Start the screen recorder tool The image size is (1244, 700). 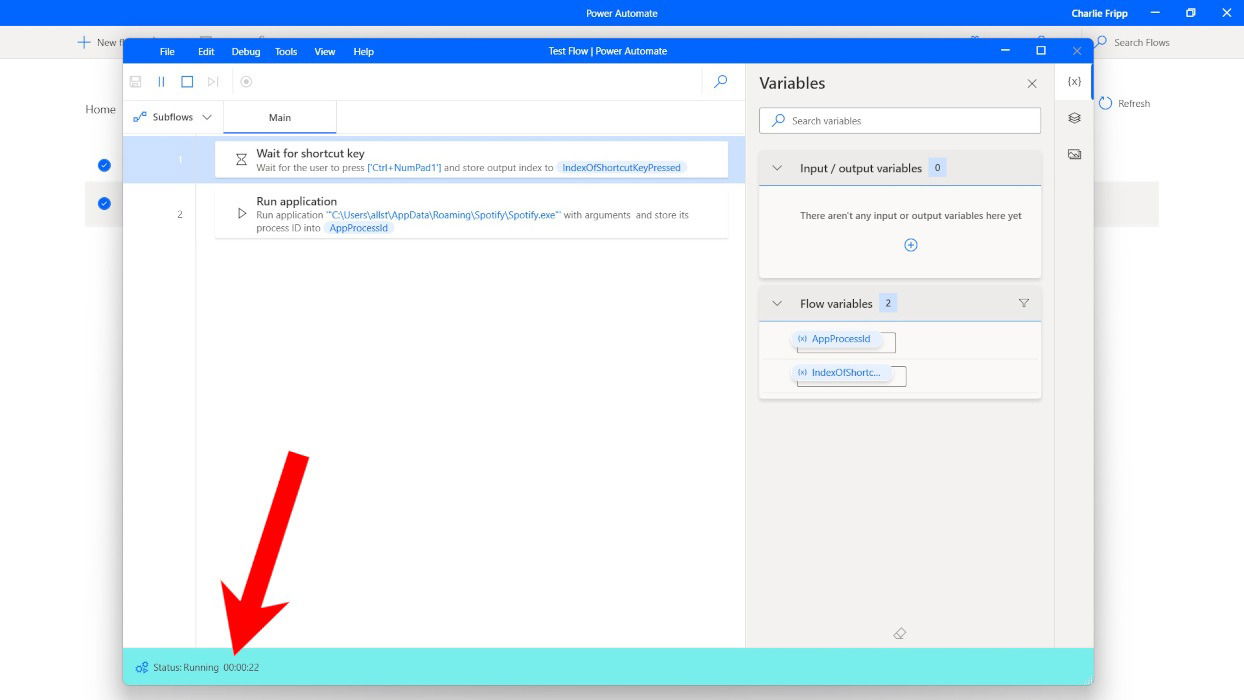[246, 81]
